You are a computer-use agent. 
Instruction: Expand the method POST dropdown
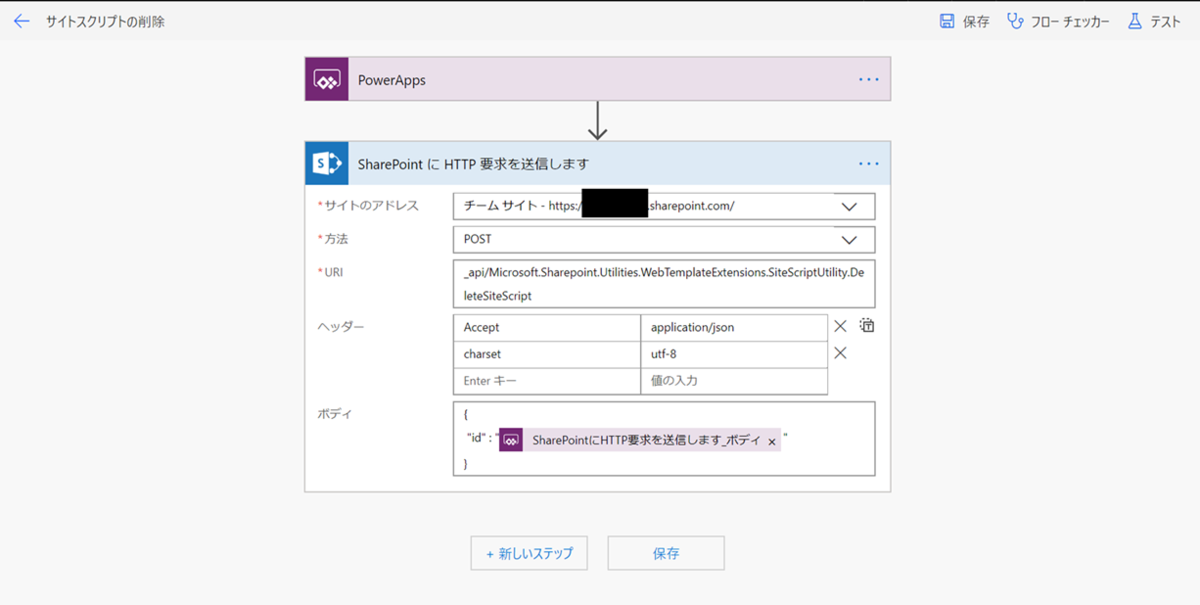click(x=849, y=240)
